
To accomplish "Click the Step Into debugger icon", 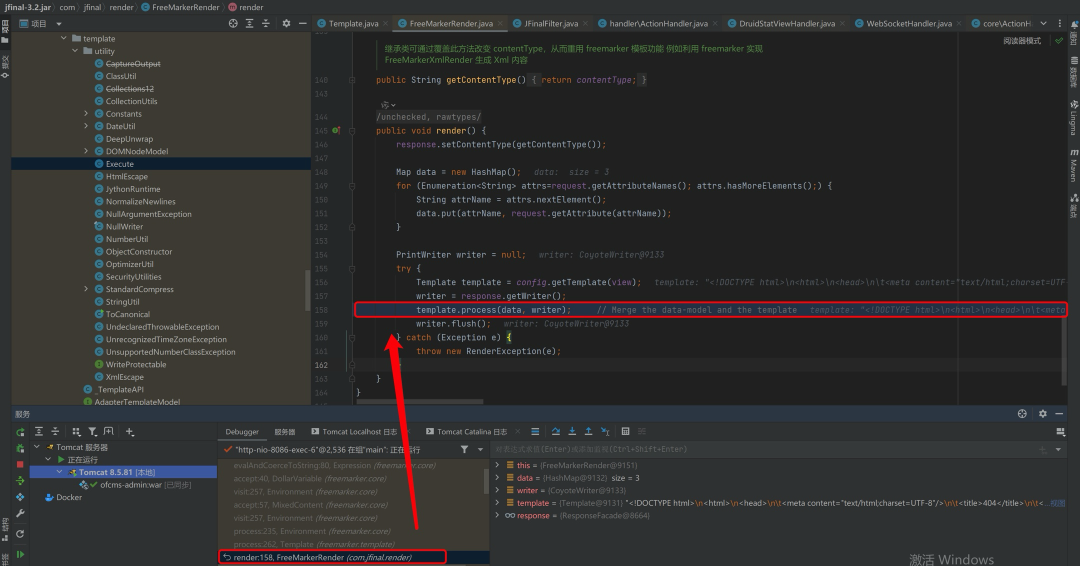I will point(572,432).
